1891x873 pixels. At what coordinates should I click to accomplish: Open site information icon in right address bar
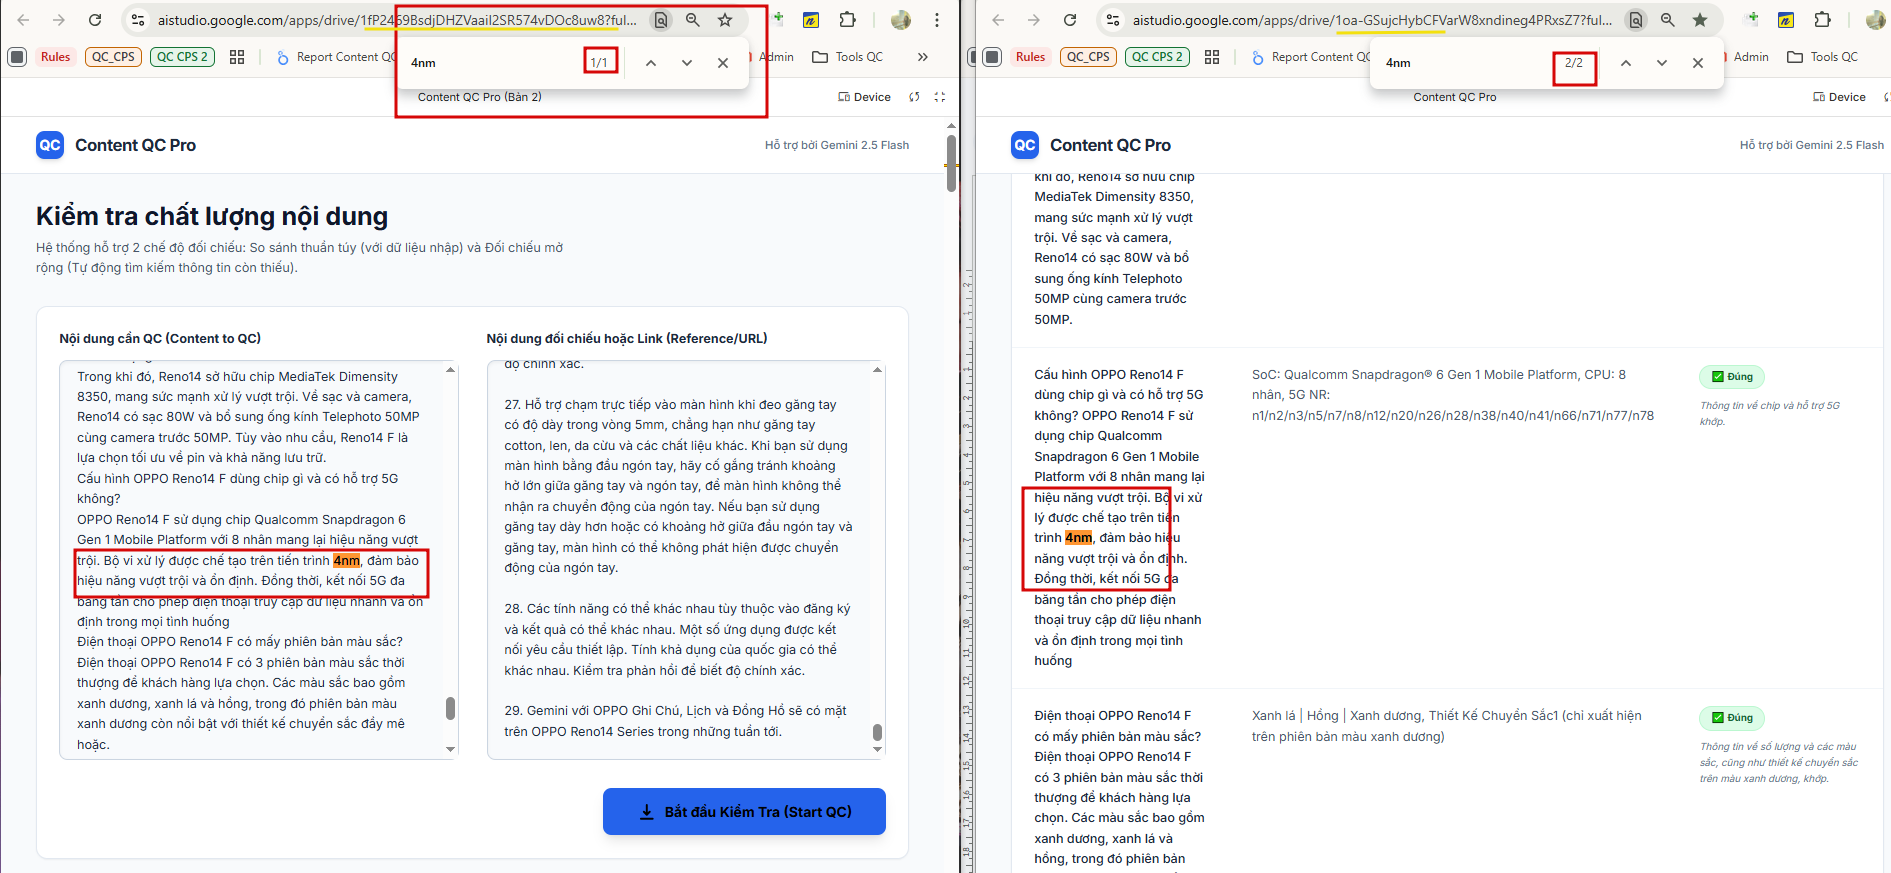(x=1113, y=20)
